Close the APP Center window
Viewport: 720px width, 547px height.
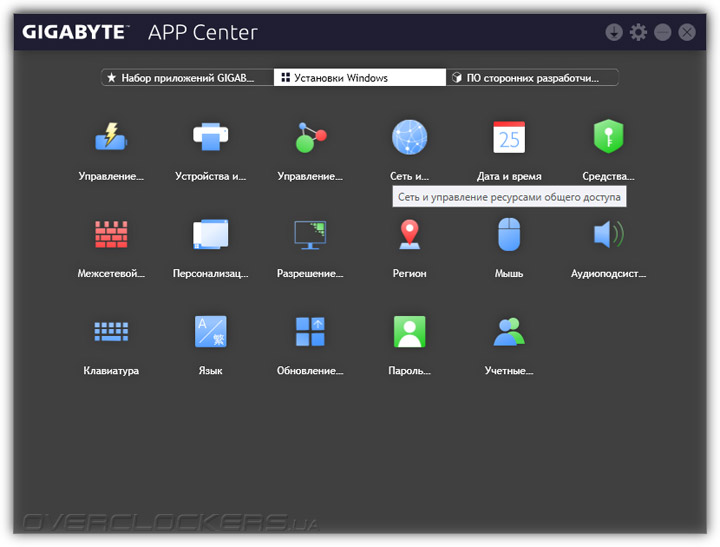click(x=687, y=32)
